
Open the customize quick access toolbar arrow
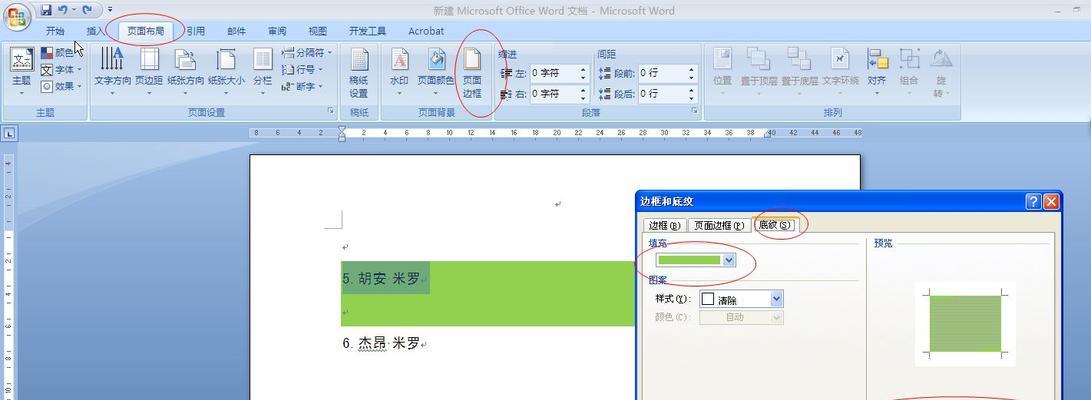[x=110, y=10]
